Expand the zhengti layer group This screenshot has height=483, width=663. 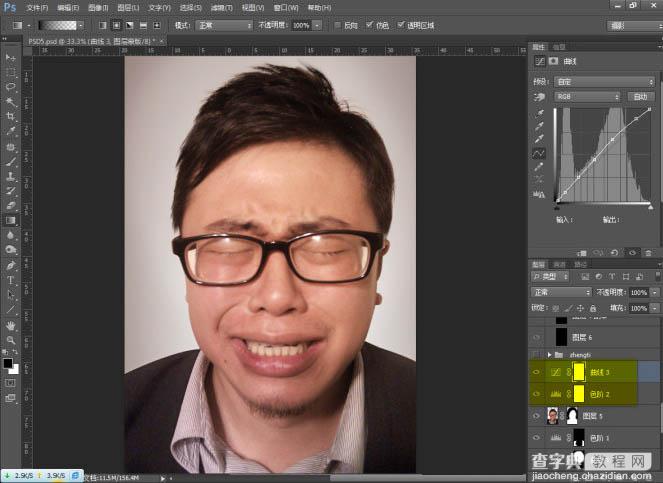pos(549,355)
